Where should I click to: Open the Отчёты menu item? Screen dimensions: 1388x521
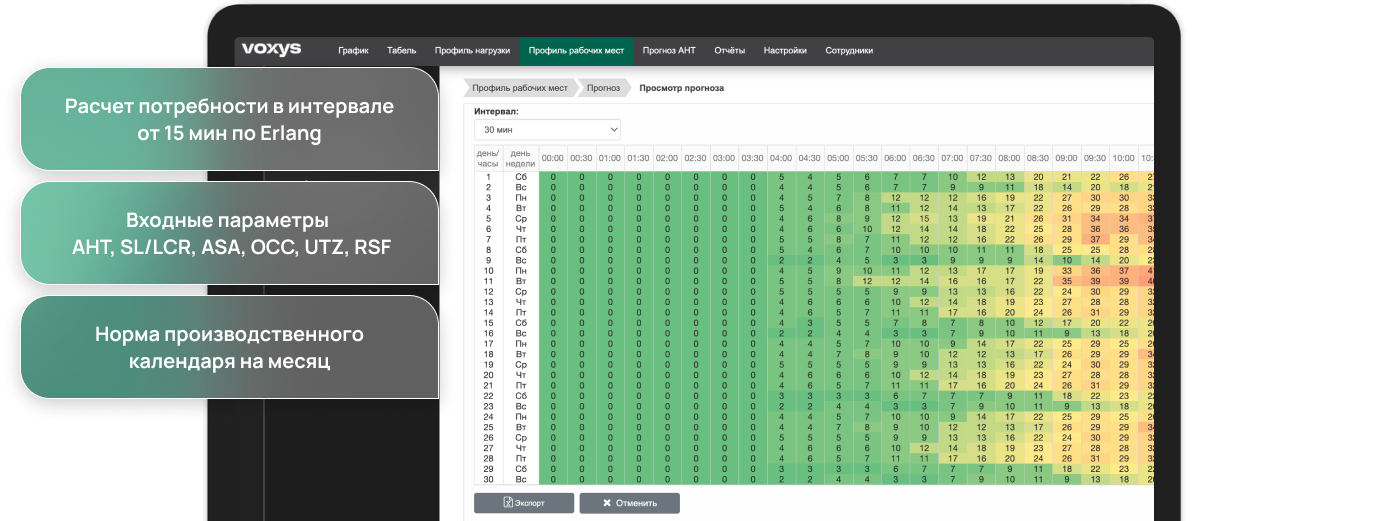(730, 50)
